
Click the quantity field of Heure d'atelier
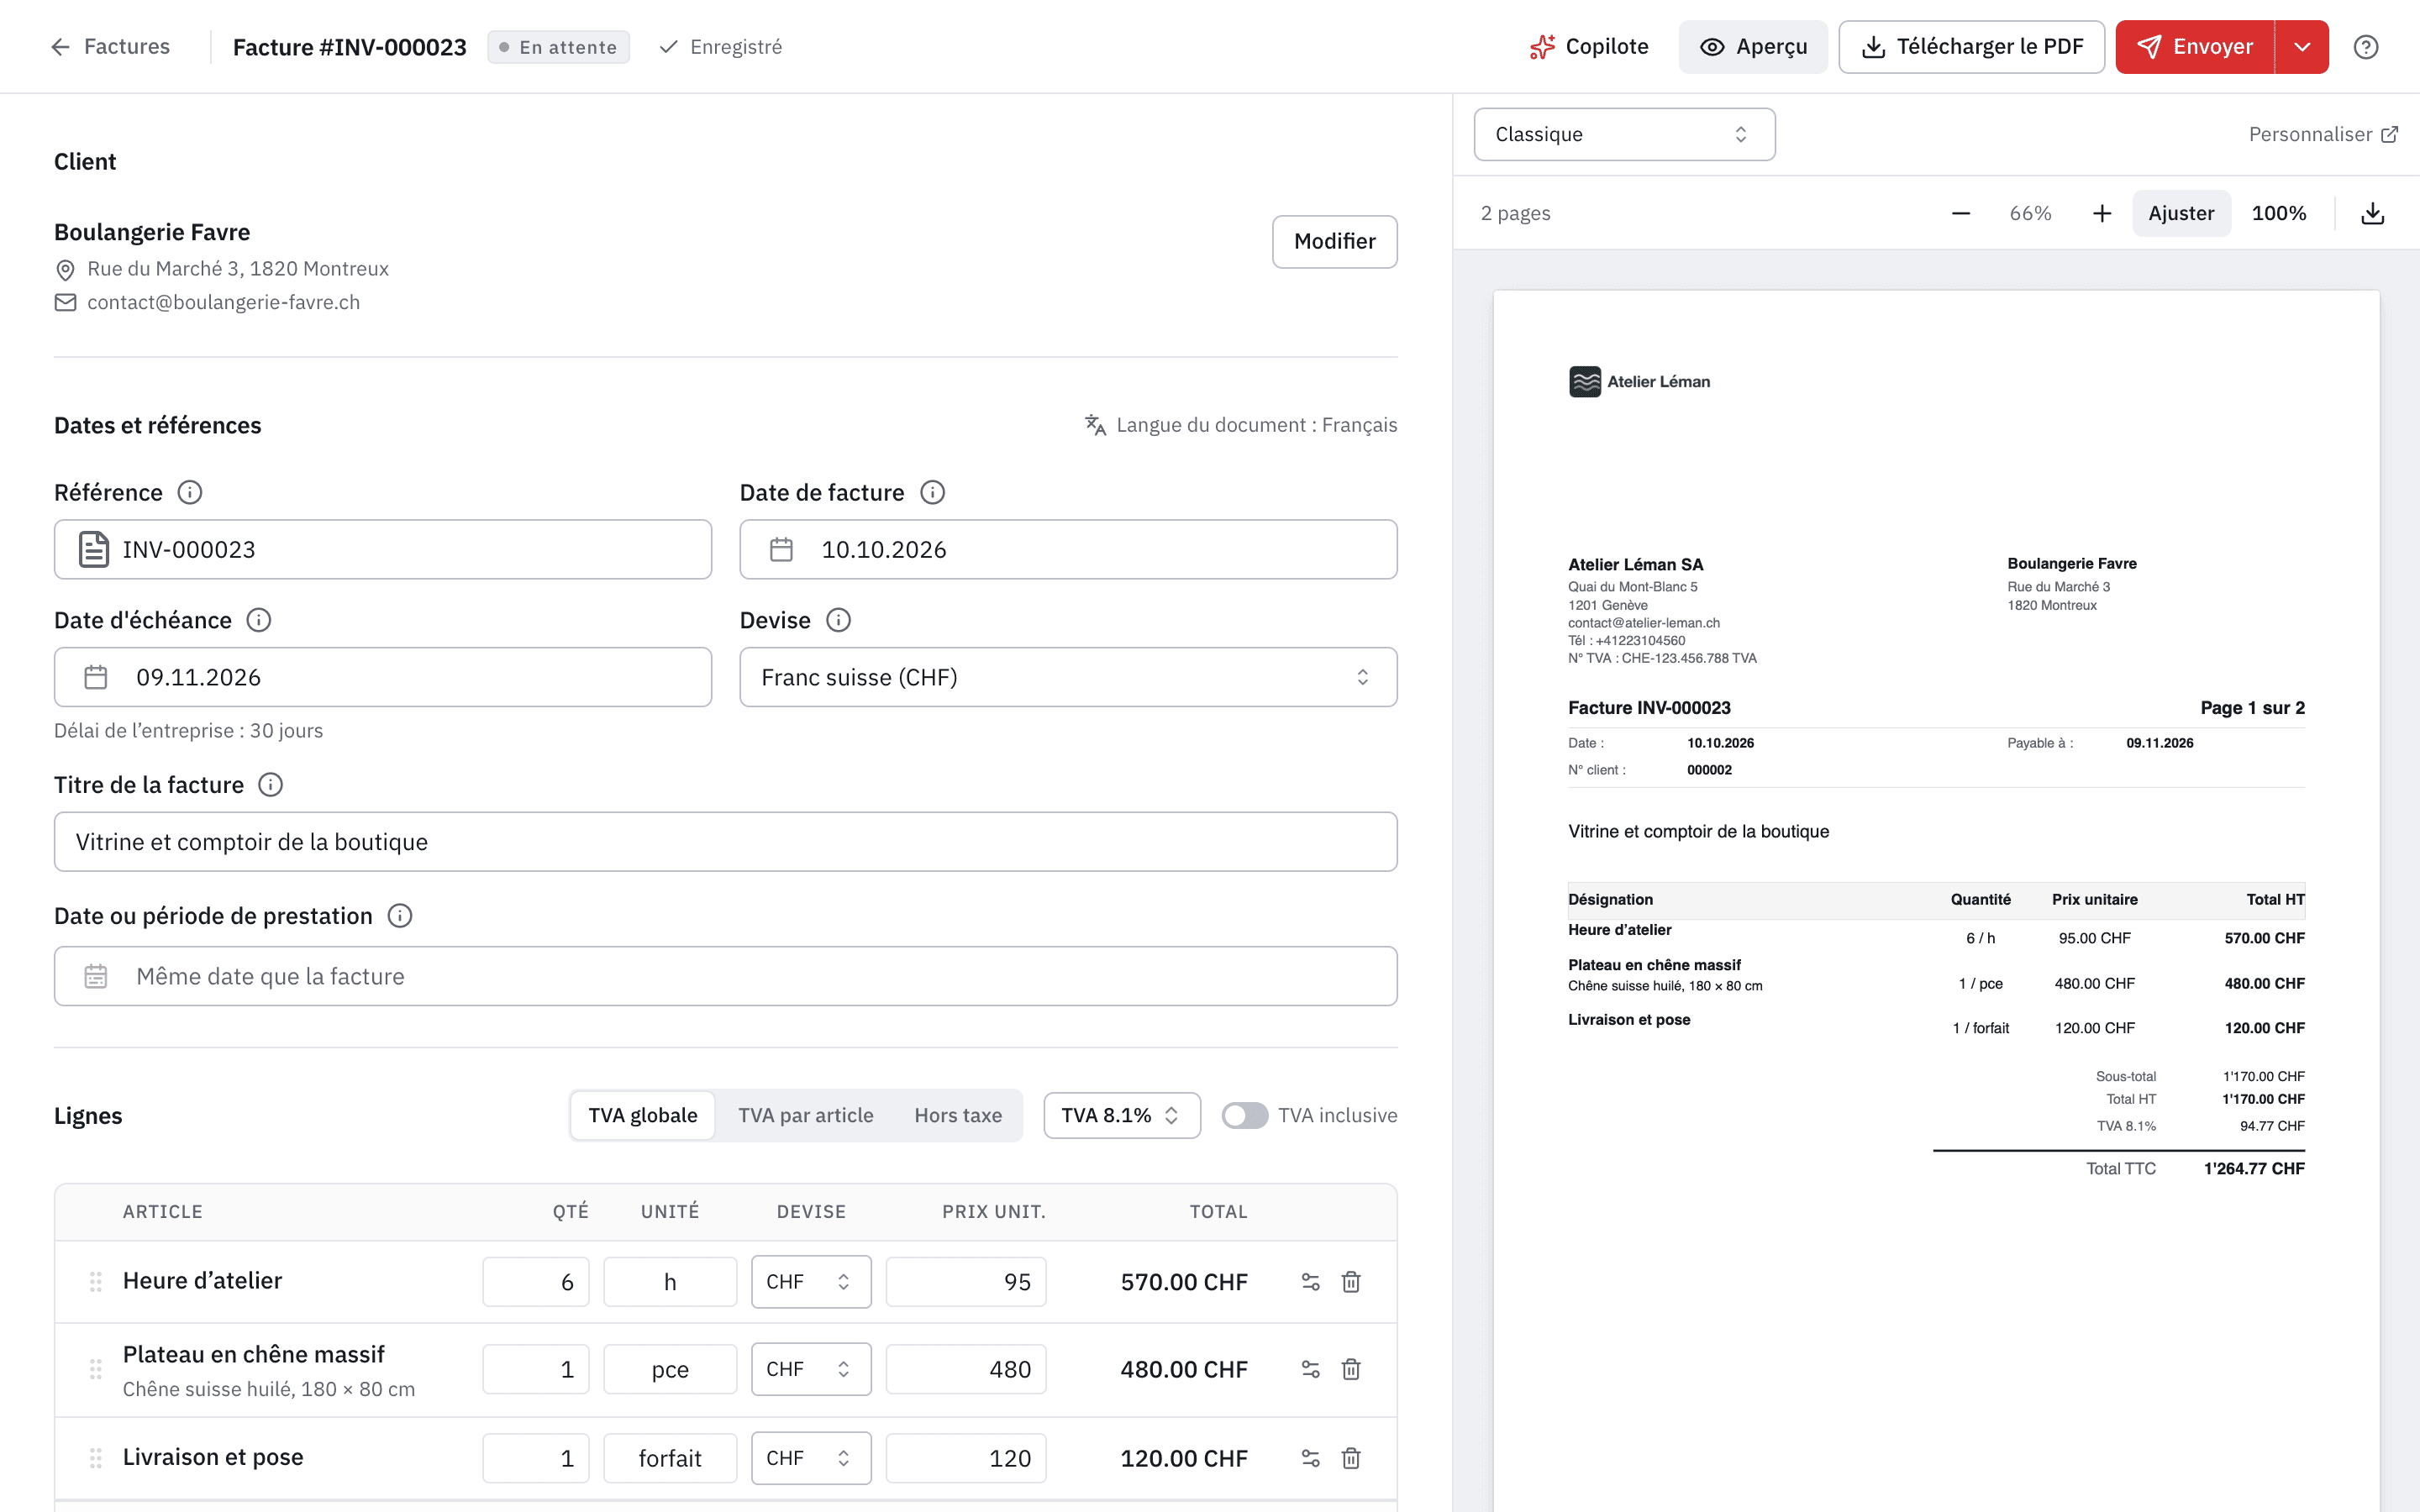536,1282
